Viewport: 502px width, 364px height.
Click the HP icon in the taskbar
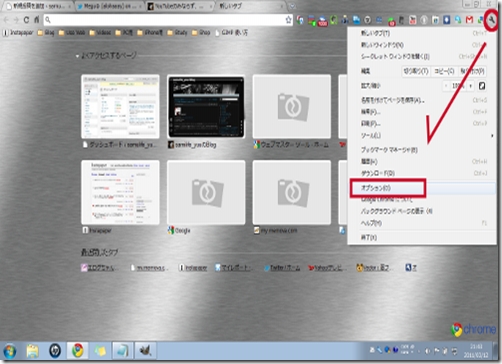pyautogui.click(x=55, y=351)
